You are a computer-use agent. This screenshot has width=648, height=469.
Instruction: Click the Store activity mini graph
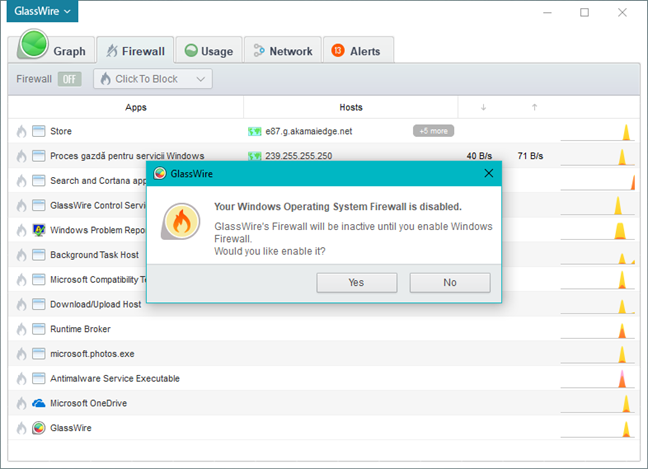598,132
